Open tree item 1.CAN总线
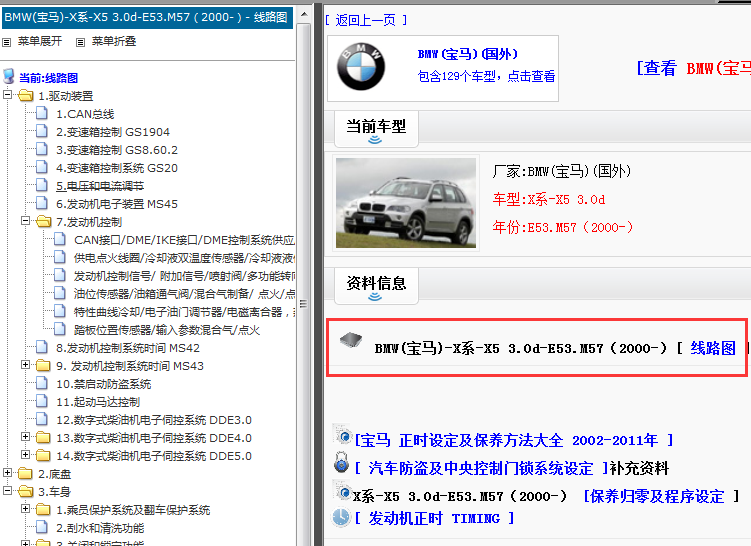751x546 pixels. click(x=85, y=114)
